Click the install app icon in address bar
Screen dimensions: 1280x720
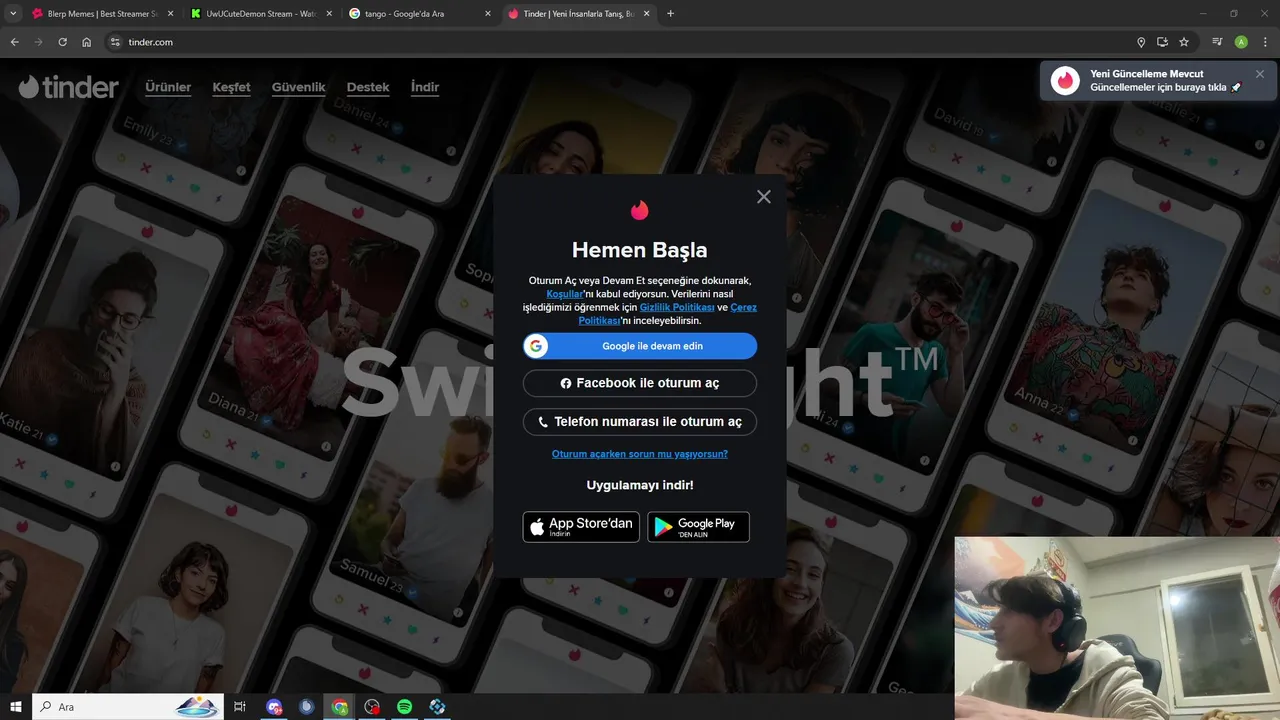tap(1162, 42)
